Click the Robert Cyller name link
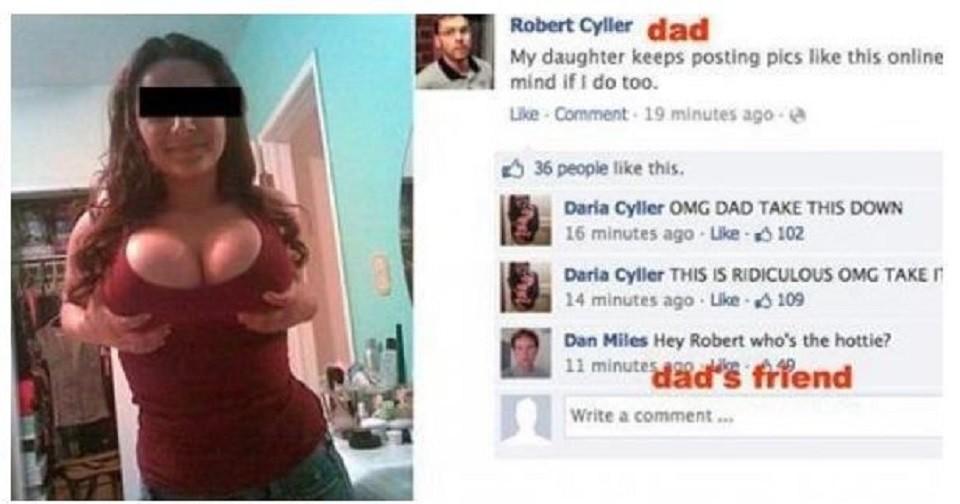Image resolution: width=960 pixels, height=504 pixels. click(571, 26)
